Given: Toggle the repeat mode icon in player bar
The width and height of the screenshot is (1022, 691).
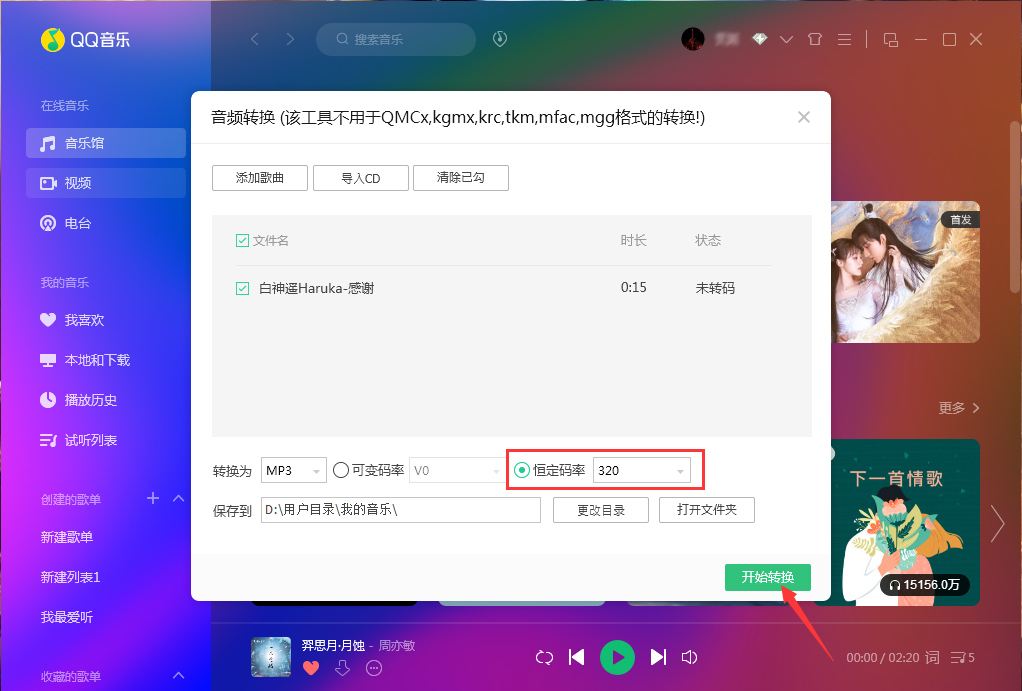Looking at the screenshot, I should point(544,657).
